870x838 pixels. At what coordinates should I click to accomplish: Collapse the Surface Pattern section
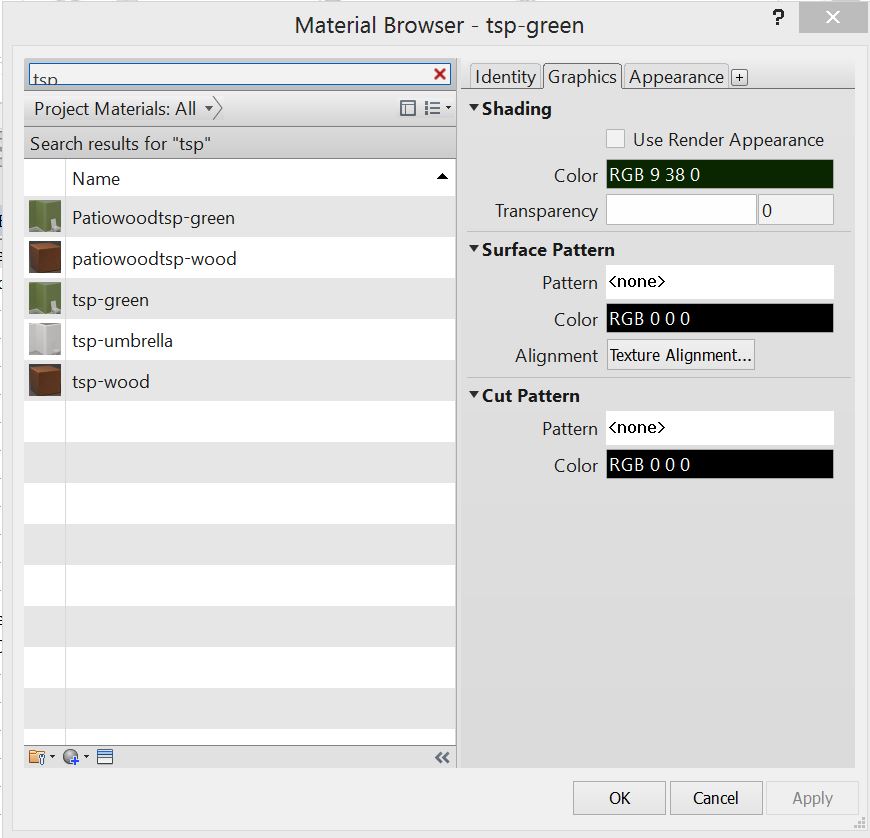click(x=474, y=249)
